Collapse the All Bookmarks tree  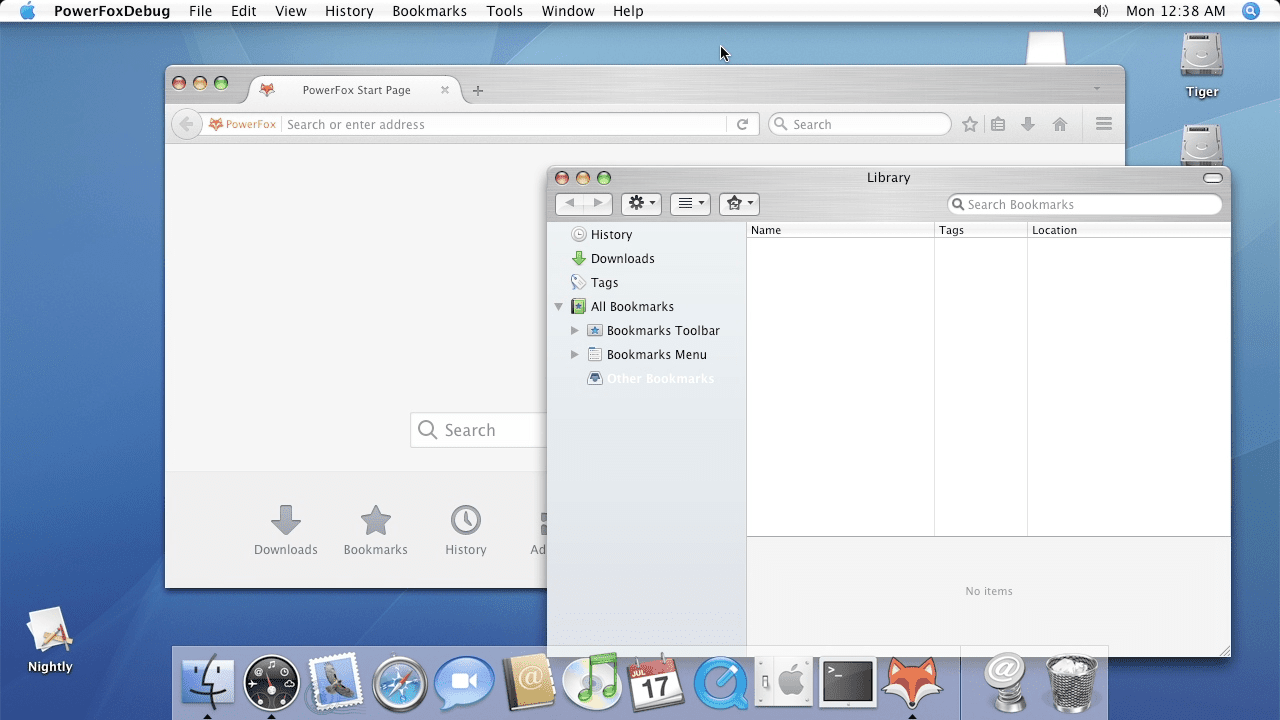[559, 306]
